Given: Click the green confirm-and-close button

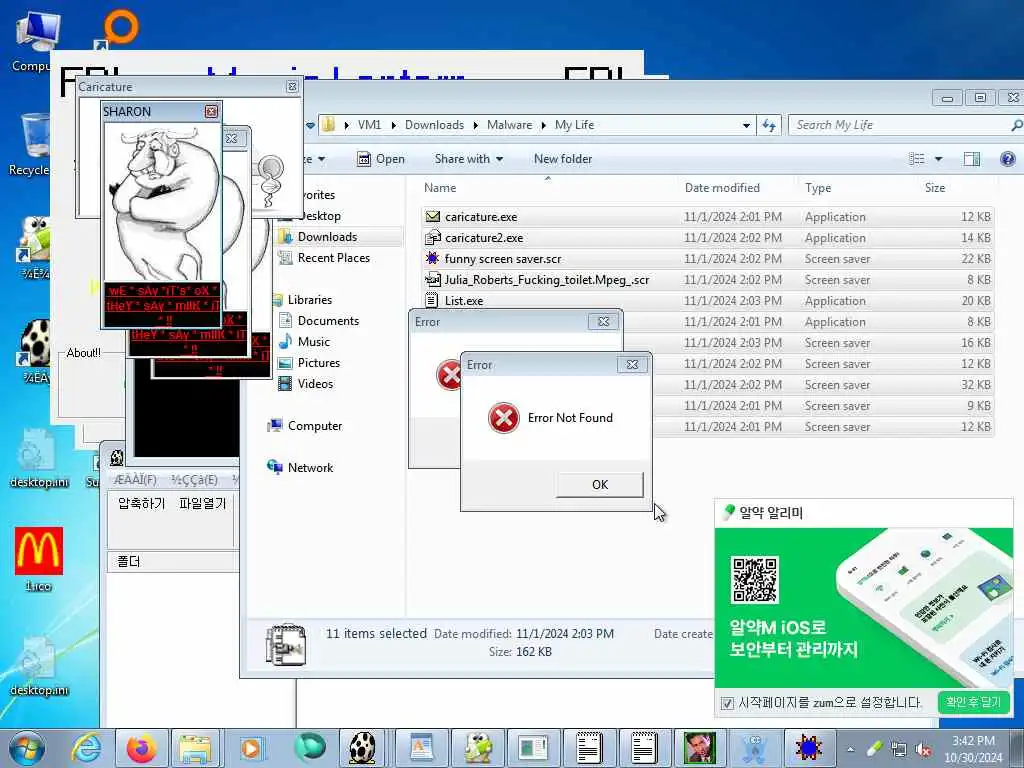Looking at the screenshot, I should (972, 702).
